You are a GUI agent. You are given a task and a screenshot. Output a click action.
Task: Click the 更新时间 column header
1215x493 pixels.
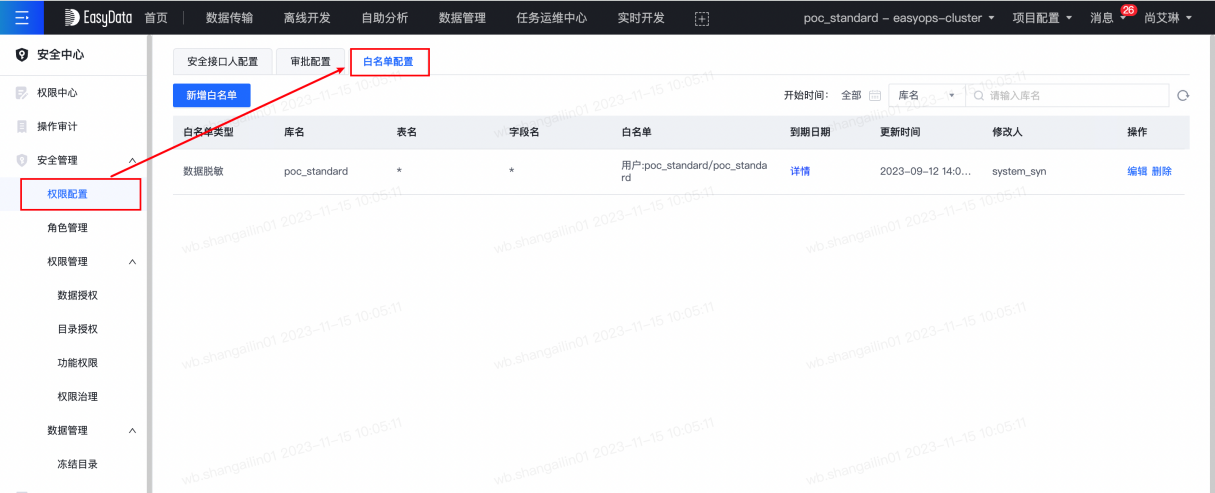[x=900, y=132]
